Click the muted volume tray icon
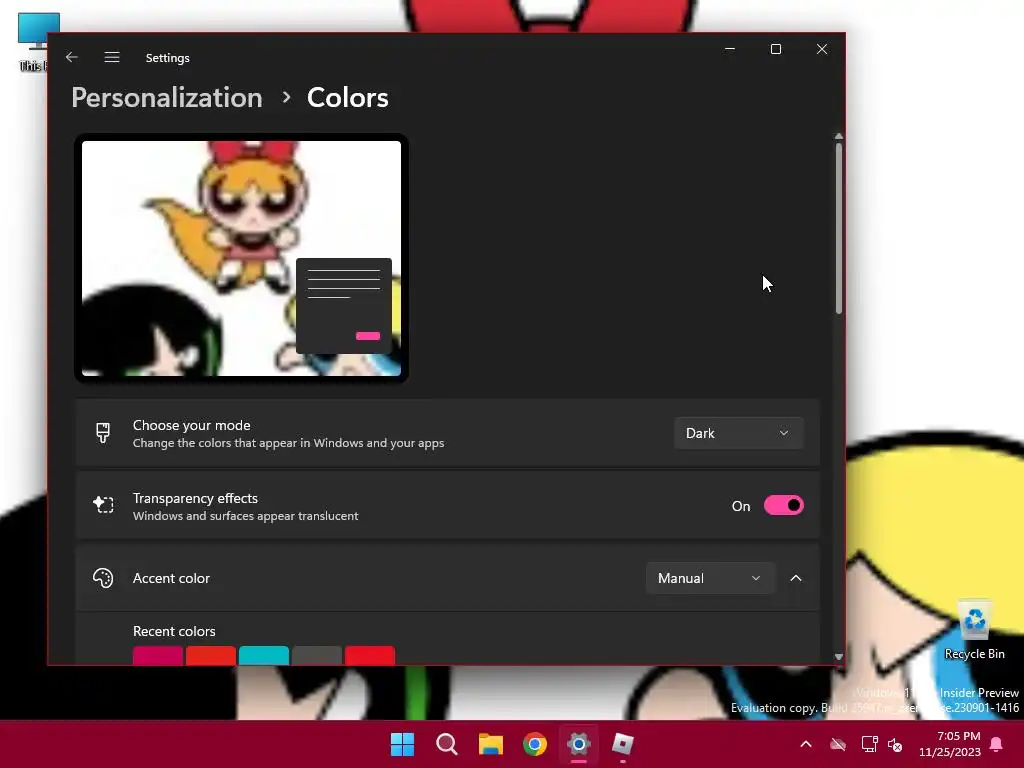Screen dimensions: 1024x768 tap(895, 744)
